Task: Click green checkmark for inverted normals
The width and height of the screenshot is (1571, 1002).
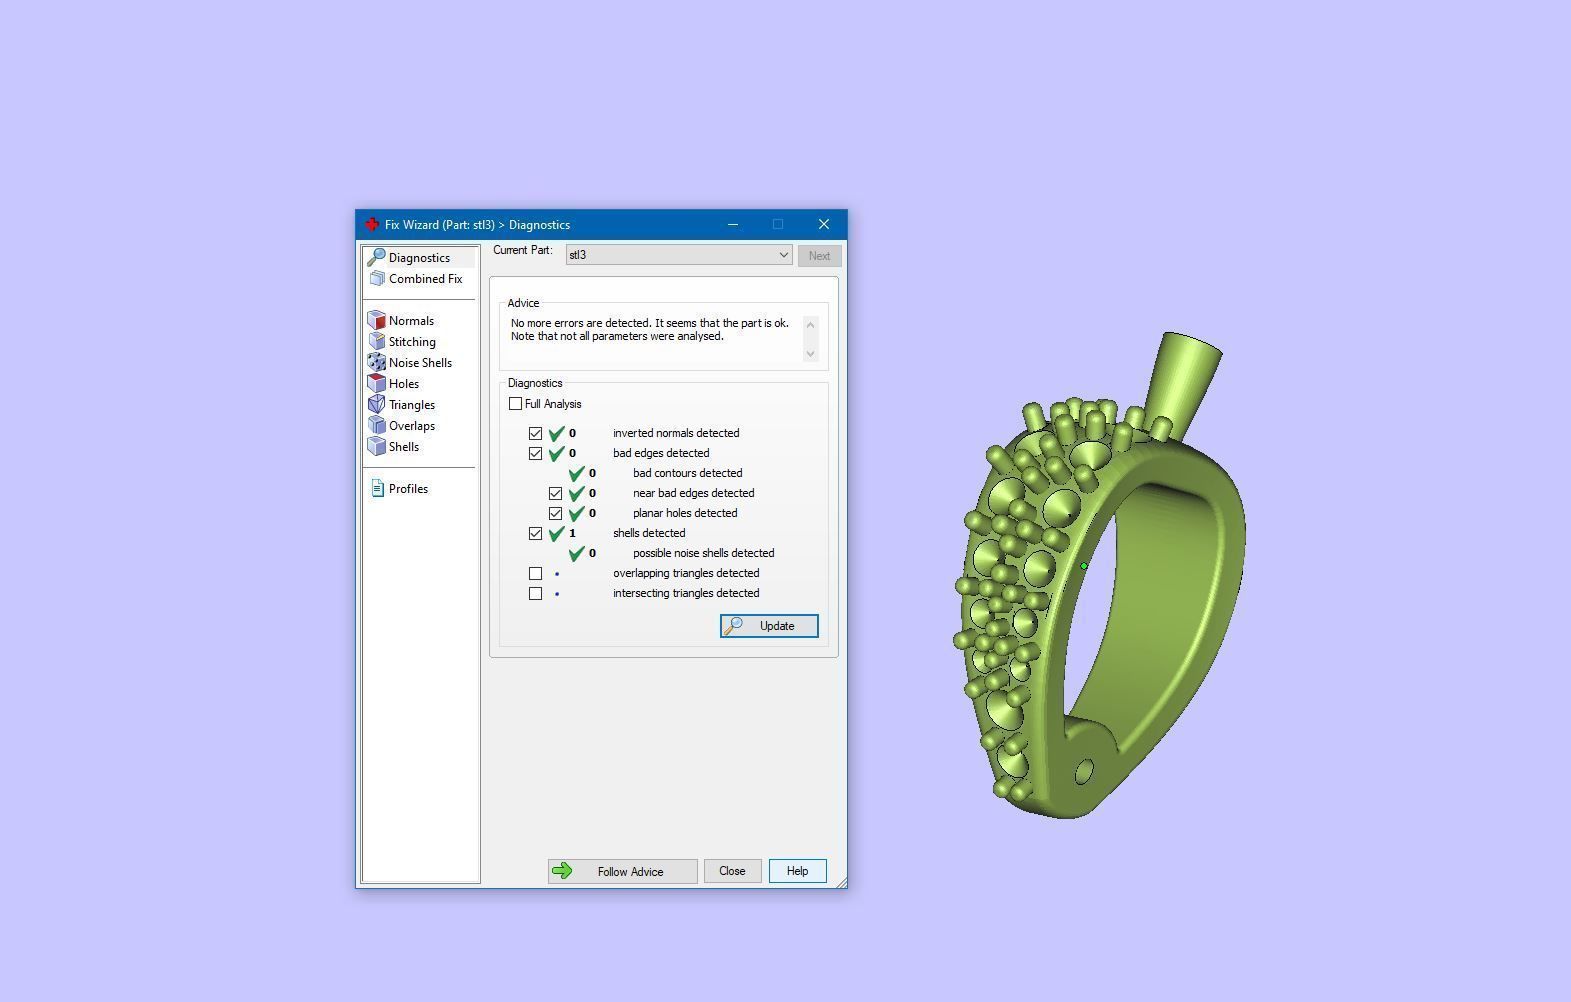Action: pyautogui.click(x=557, y=433)
